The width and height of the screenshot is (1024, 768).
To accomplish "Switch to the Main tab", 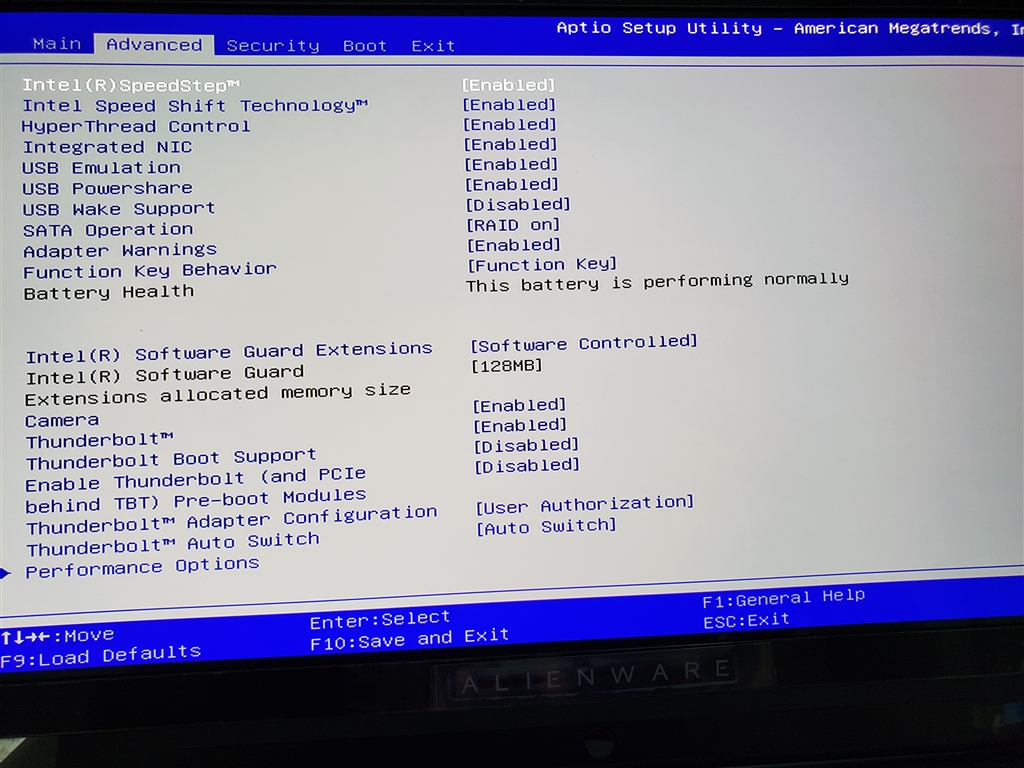I will coord(57,44).
